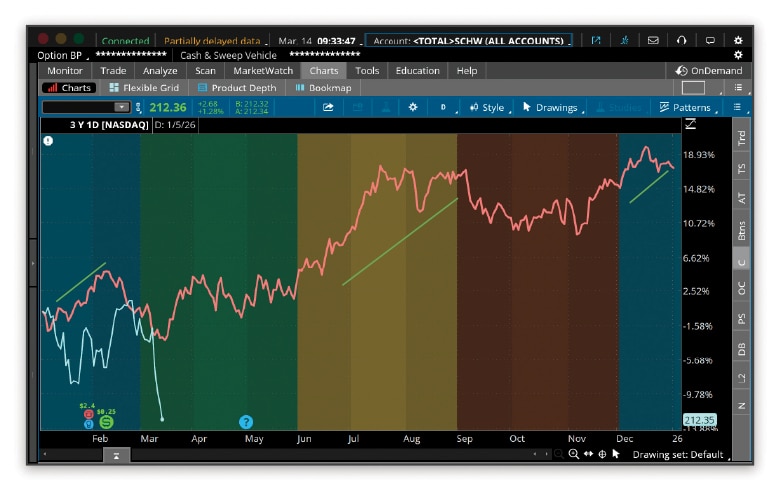Click the pop-out window icon in header

[x=596, y=40]
